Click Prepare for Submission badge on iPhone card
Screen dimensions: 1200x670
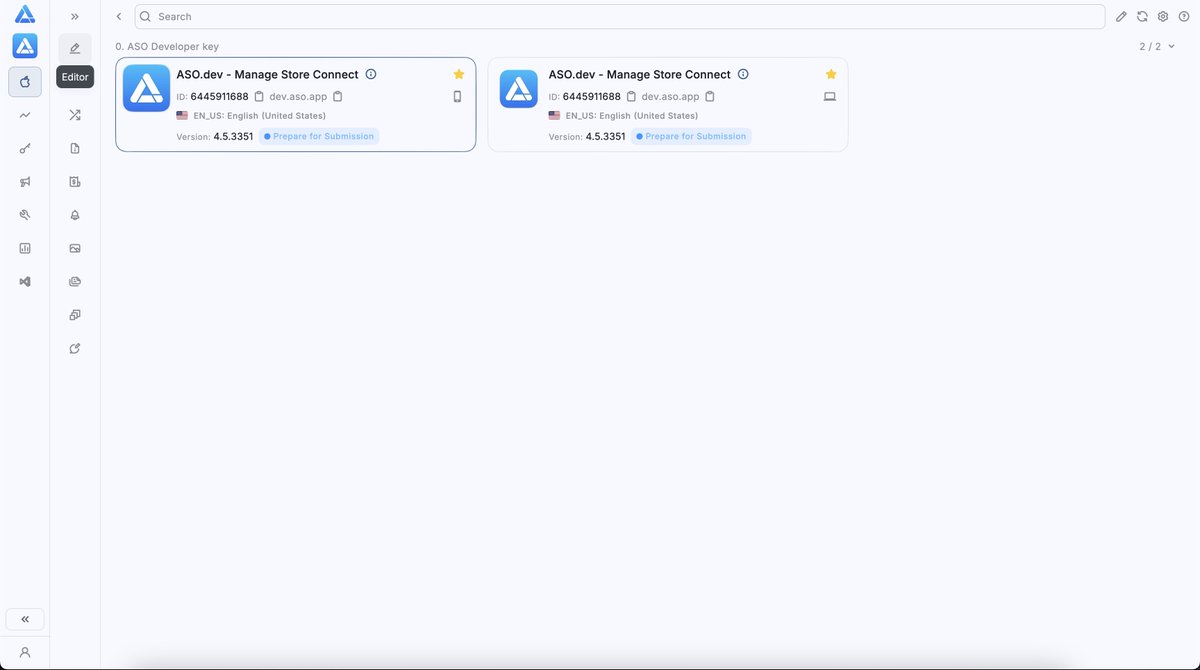coord(319,136)
